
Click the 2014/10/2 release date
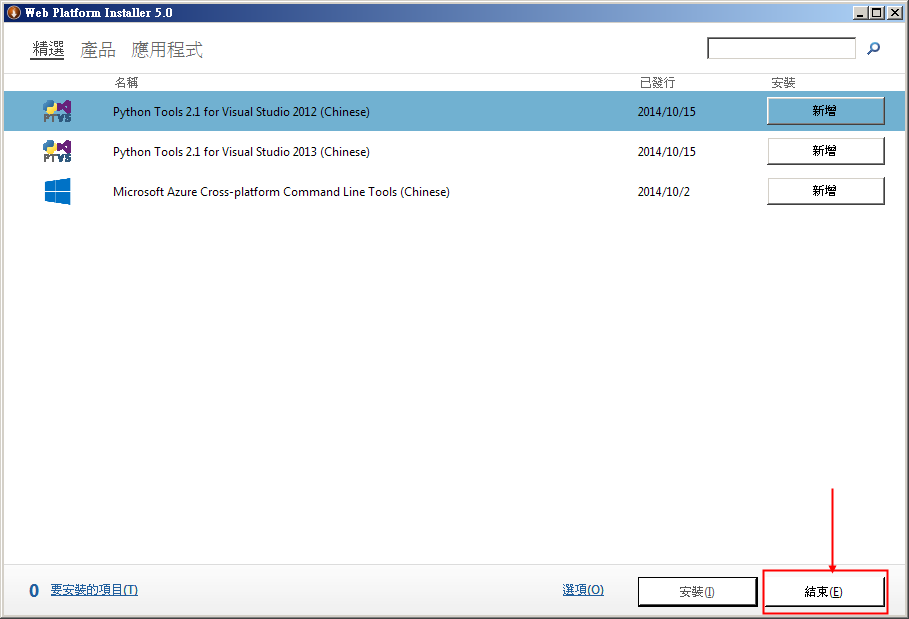pos(664,192)
